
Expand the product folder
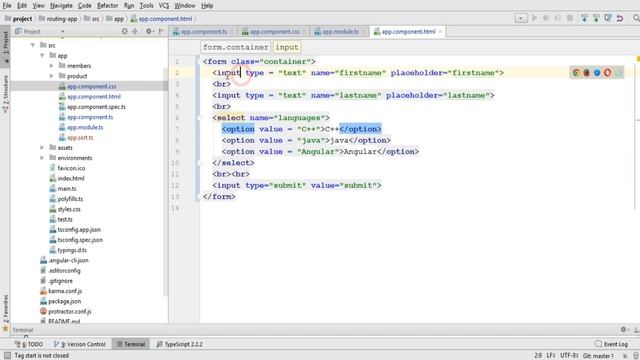pyautogui.click(x=51, y=76)
